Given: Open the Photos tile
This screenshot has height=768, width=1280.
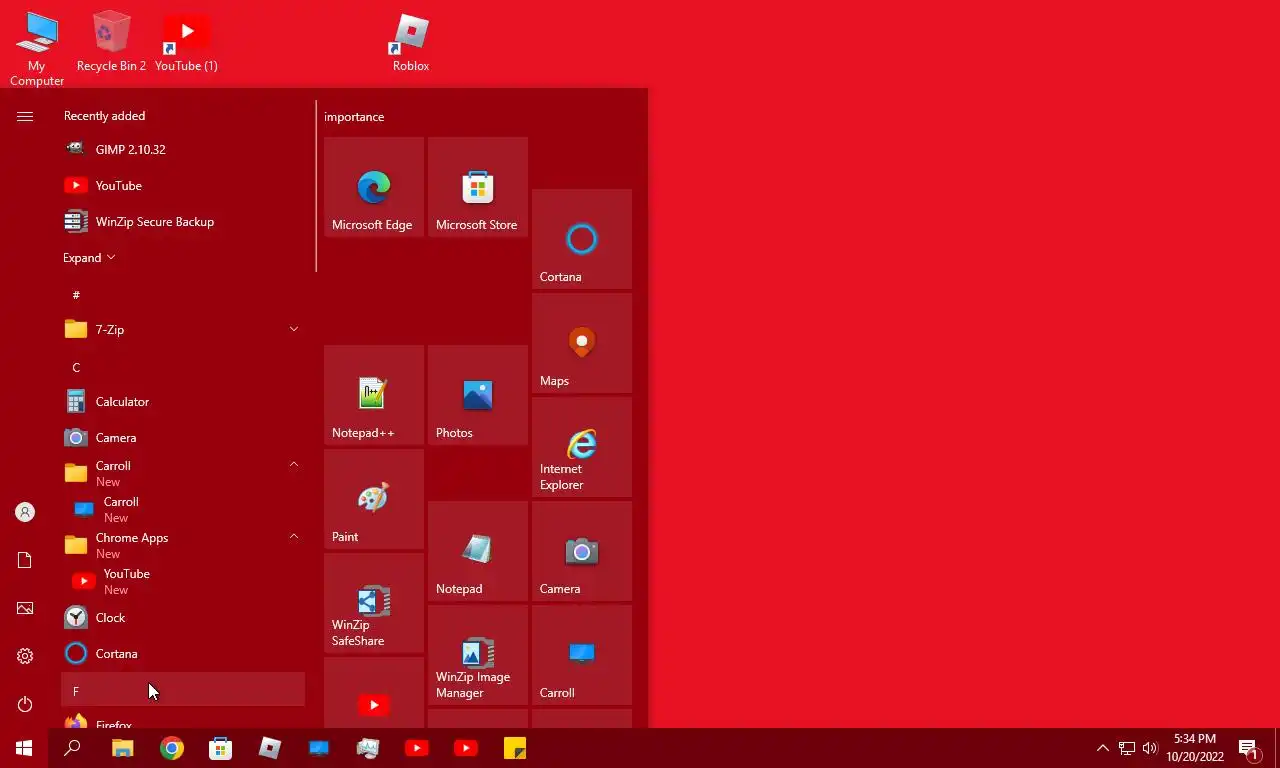Looking at the screenshot, I should coord(478,395).
